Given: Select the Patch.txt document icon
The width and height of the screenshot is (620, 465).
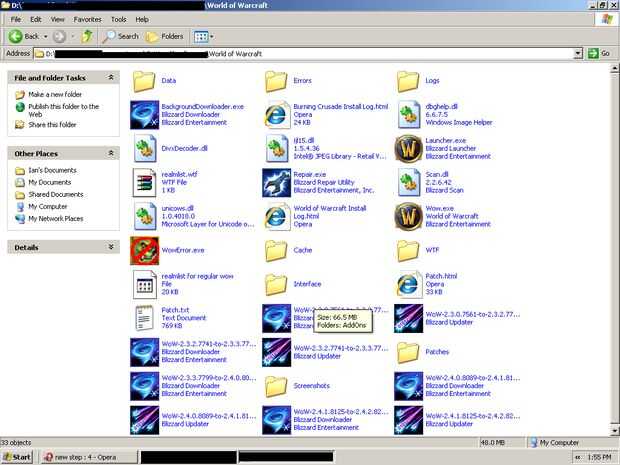Looking at the screenshot, I should (x=144, y=318).
